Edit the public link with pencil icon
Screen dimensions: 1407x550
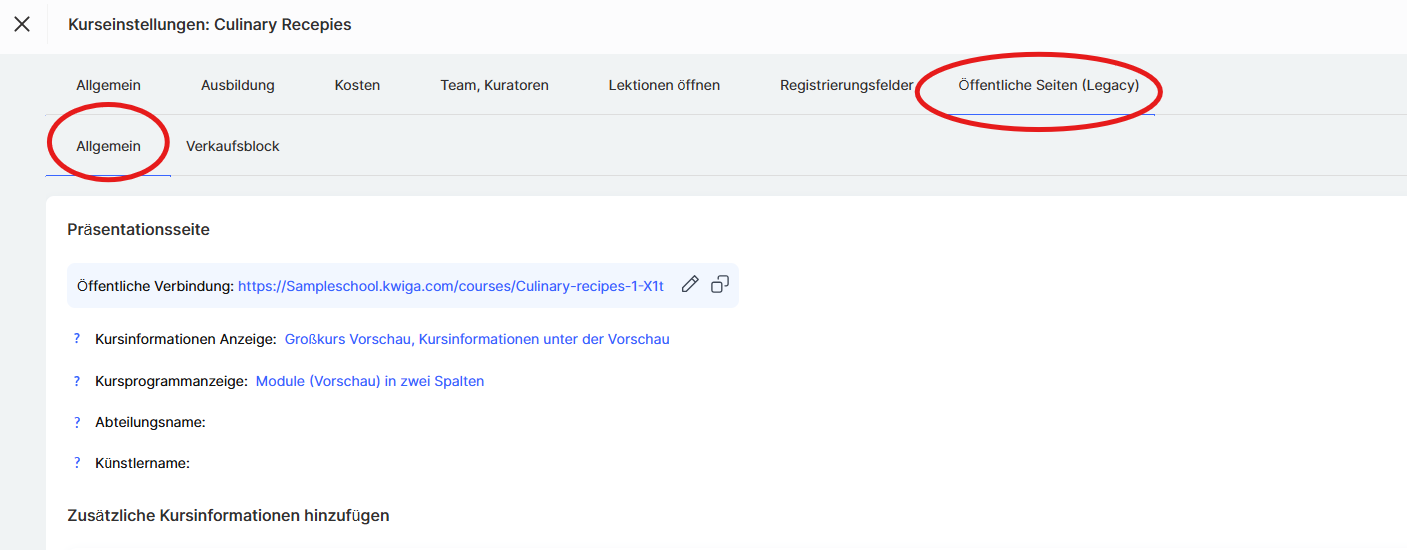(x=689, y=285)
